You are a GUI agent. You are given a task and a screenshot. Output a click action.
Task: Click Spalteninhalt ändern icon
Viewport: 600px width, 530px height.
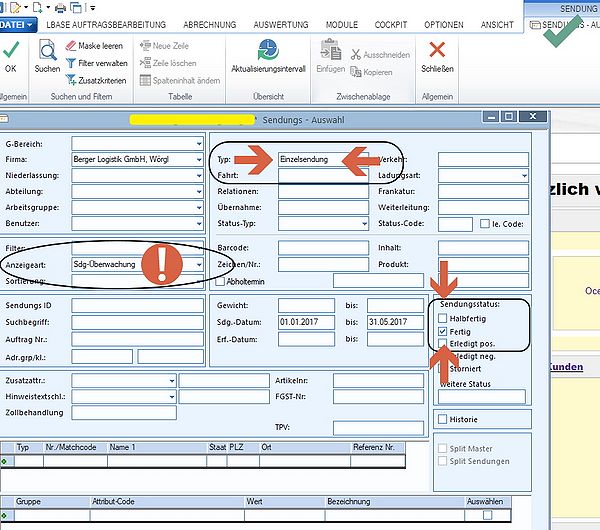tap(145, 80)
